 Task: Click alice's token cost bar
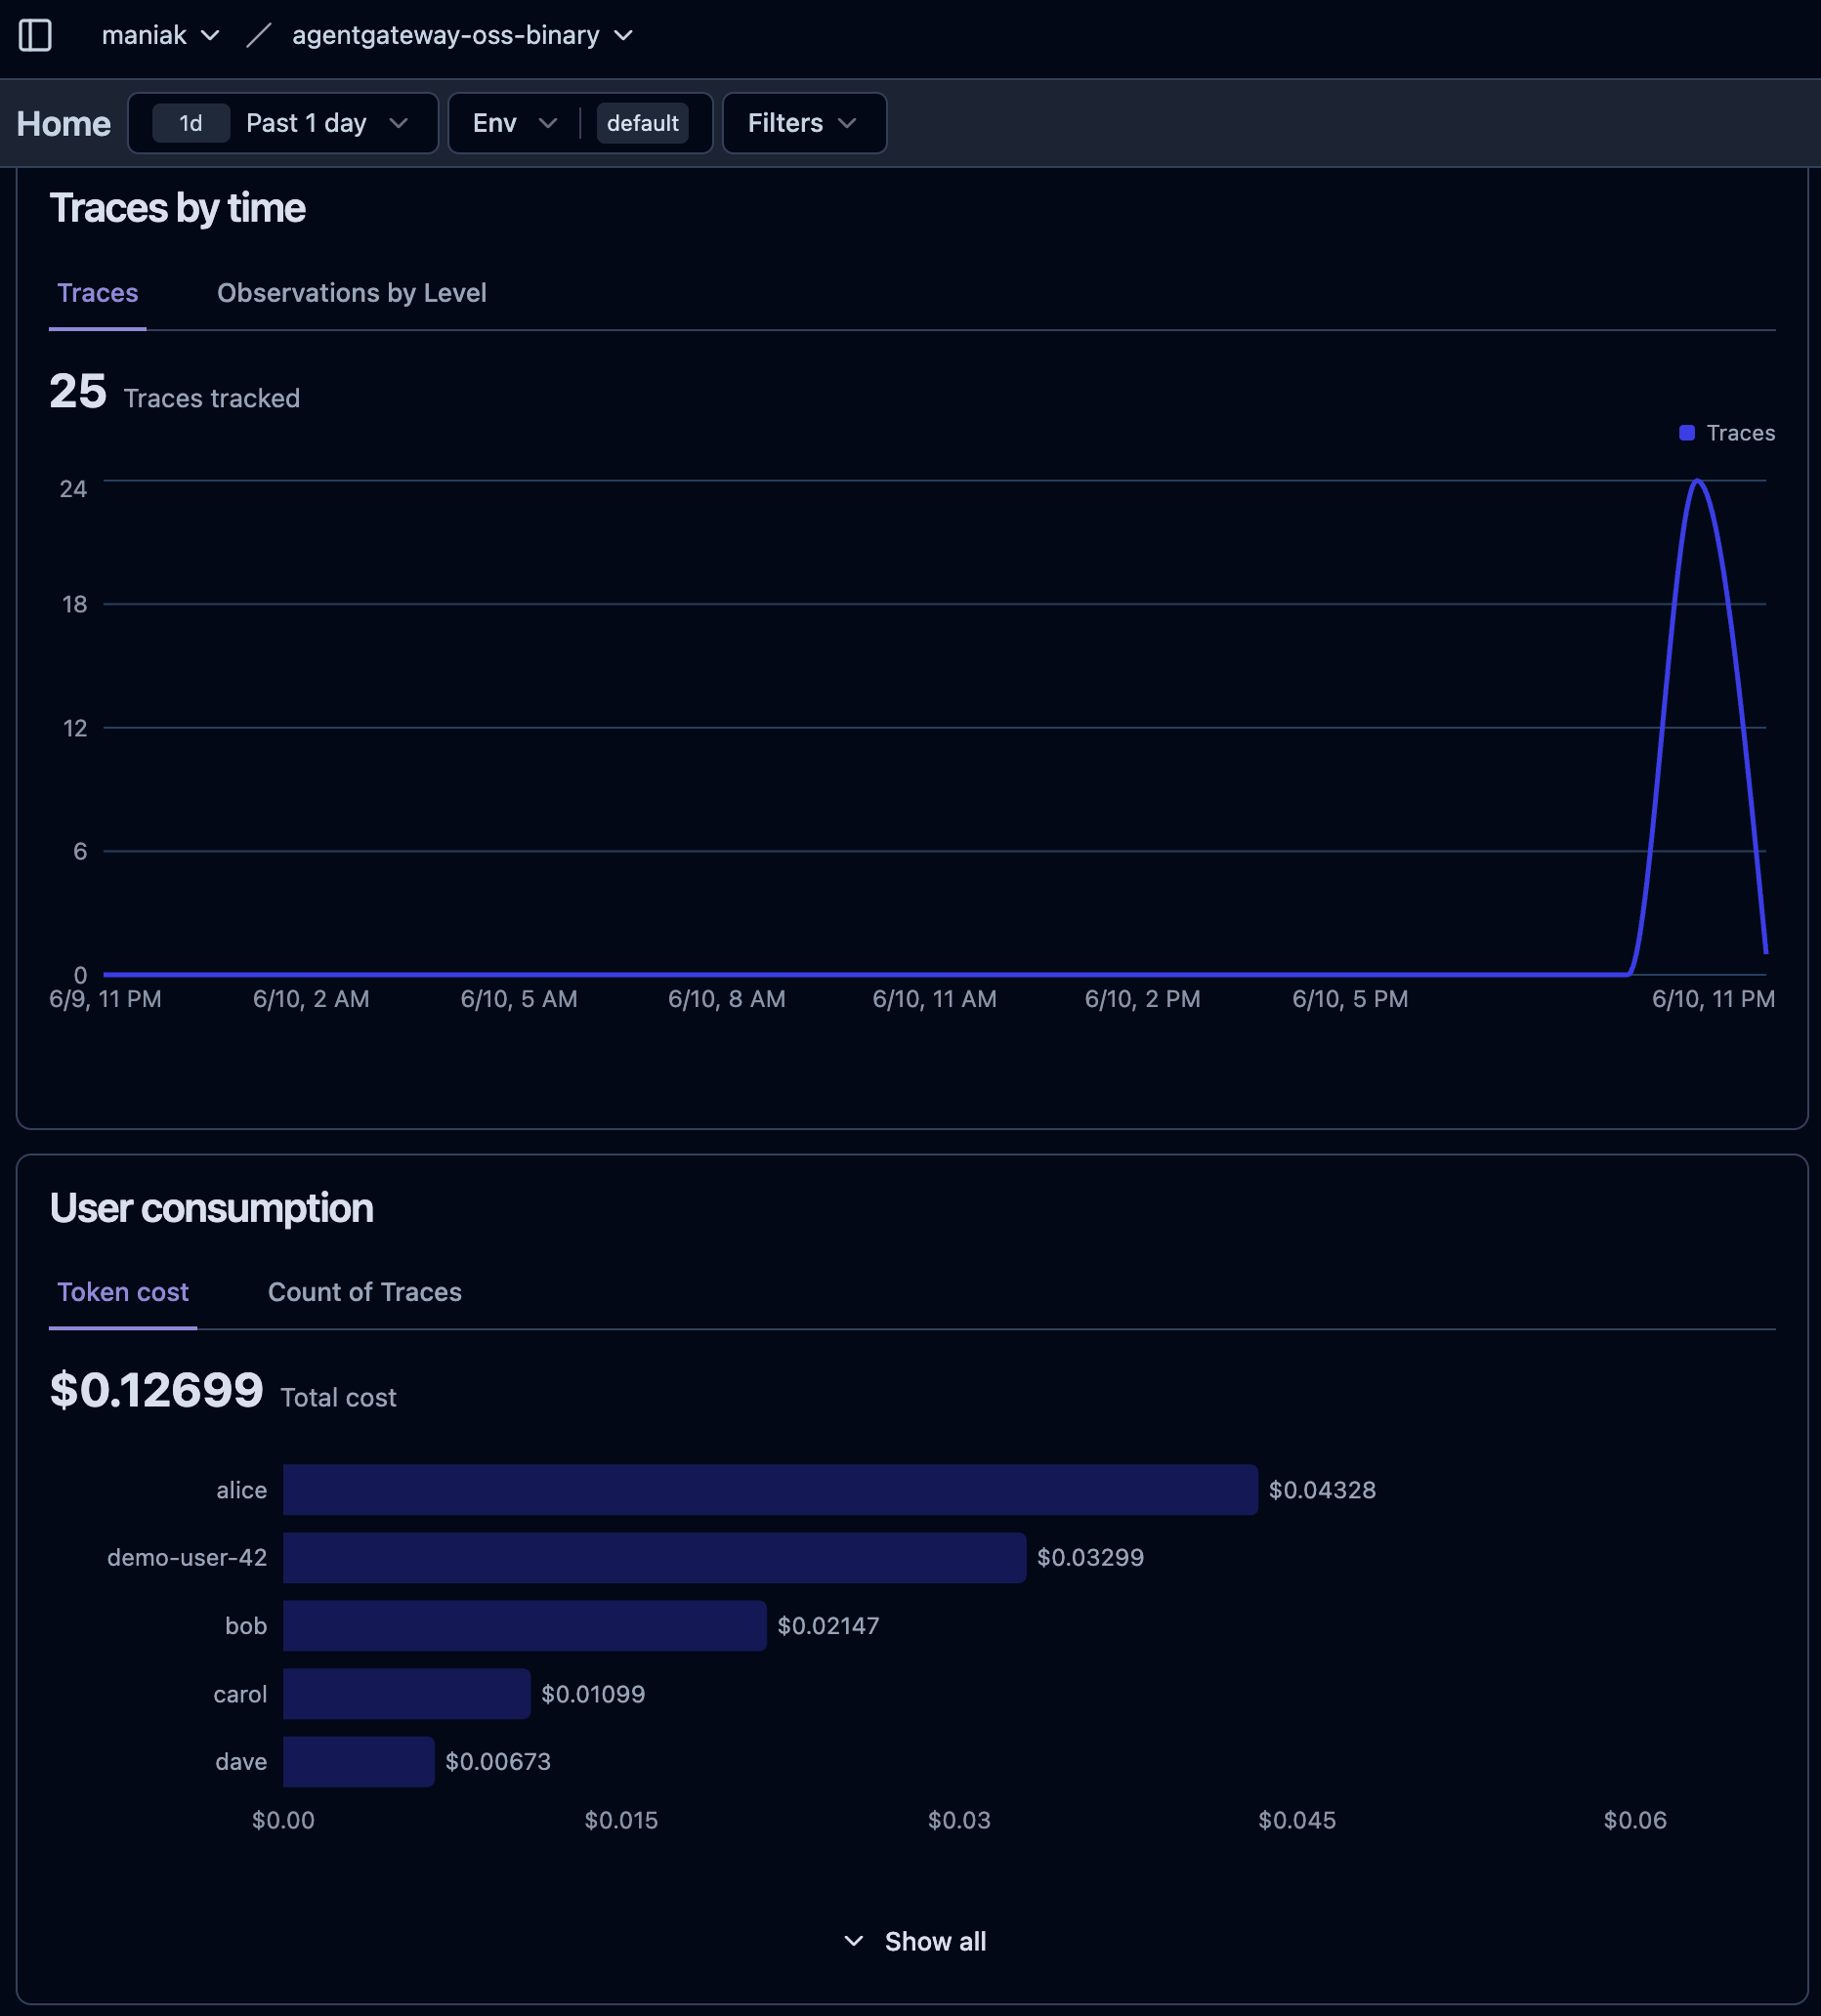point(770,1490)
